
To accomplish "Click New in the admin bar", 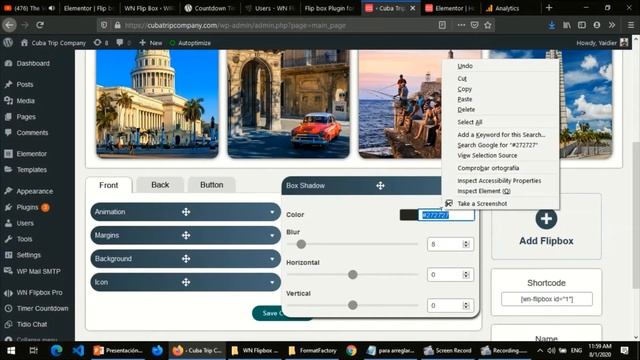I will click(151, 43).
